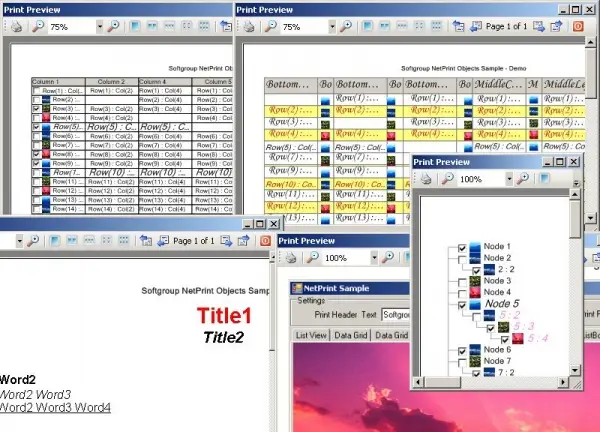Click the vertical scrollbar thumb in tree node preview
The image size is (600, 432).
(x=575, y=219)
